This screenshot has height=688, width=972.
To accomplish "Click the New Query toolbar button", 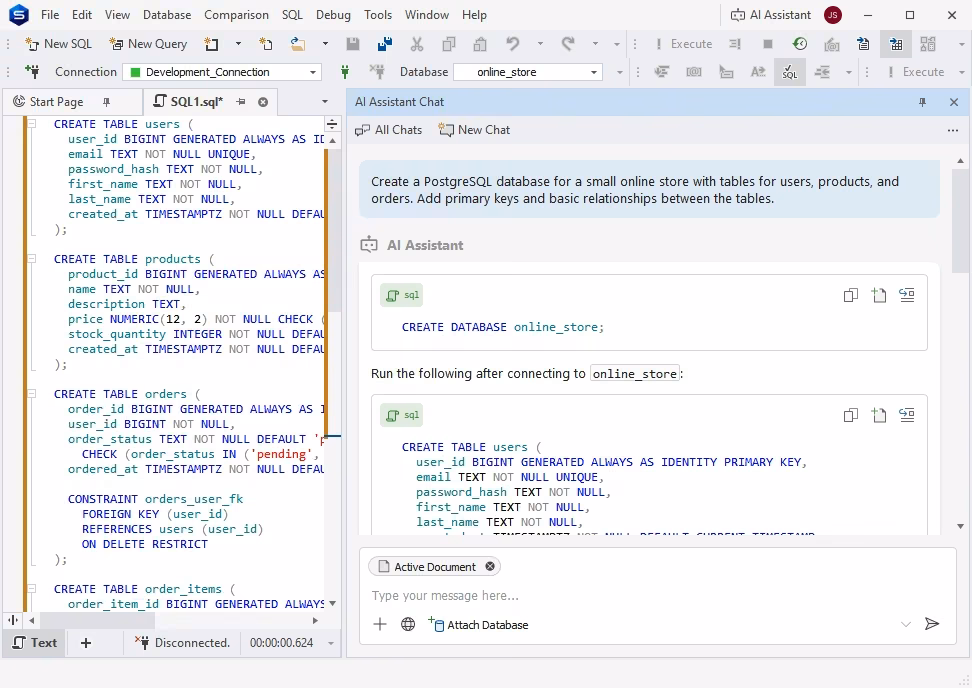I will 148,43.
